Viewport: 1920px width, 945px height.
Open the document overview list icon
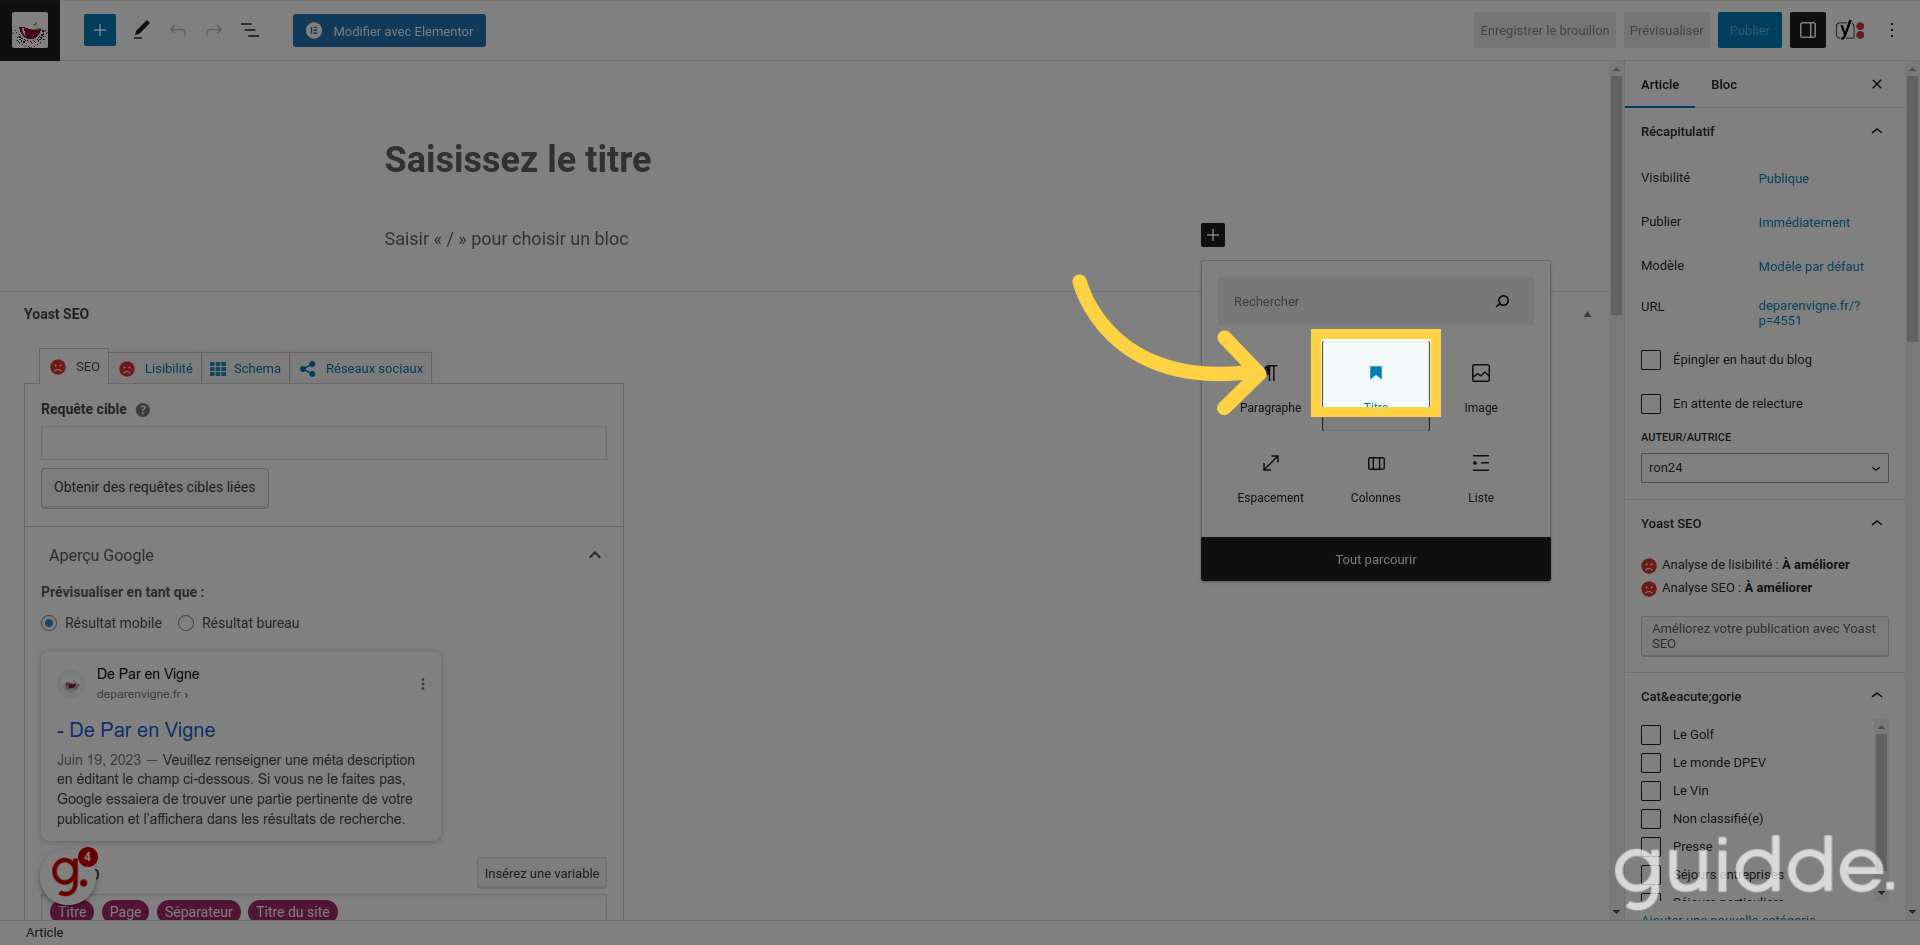[250, 30]
